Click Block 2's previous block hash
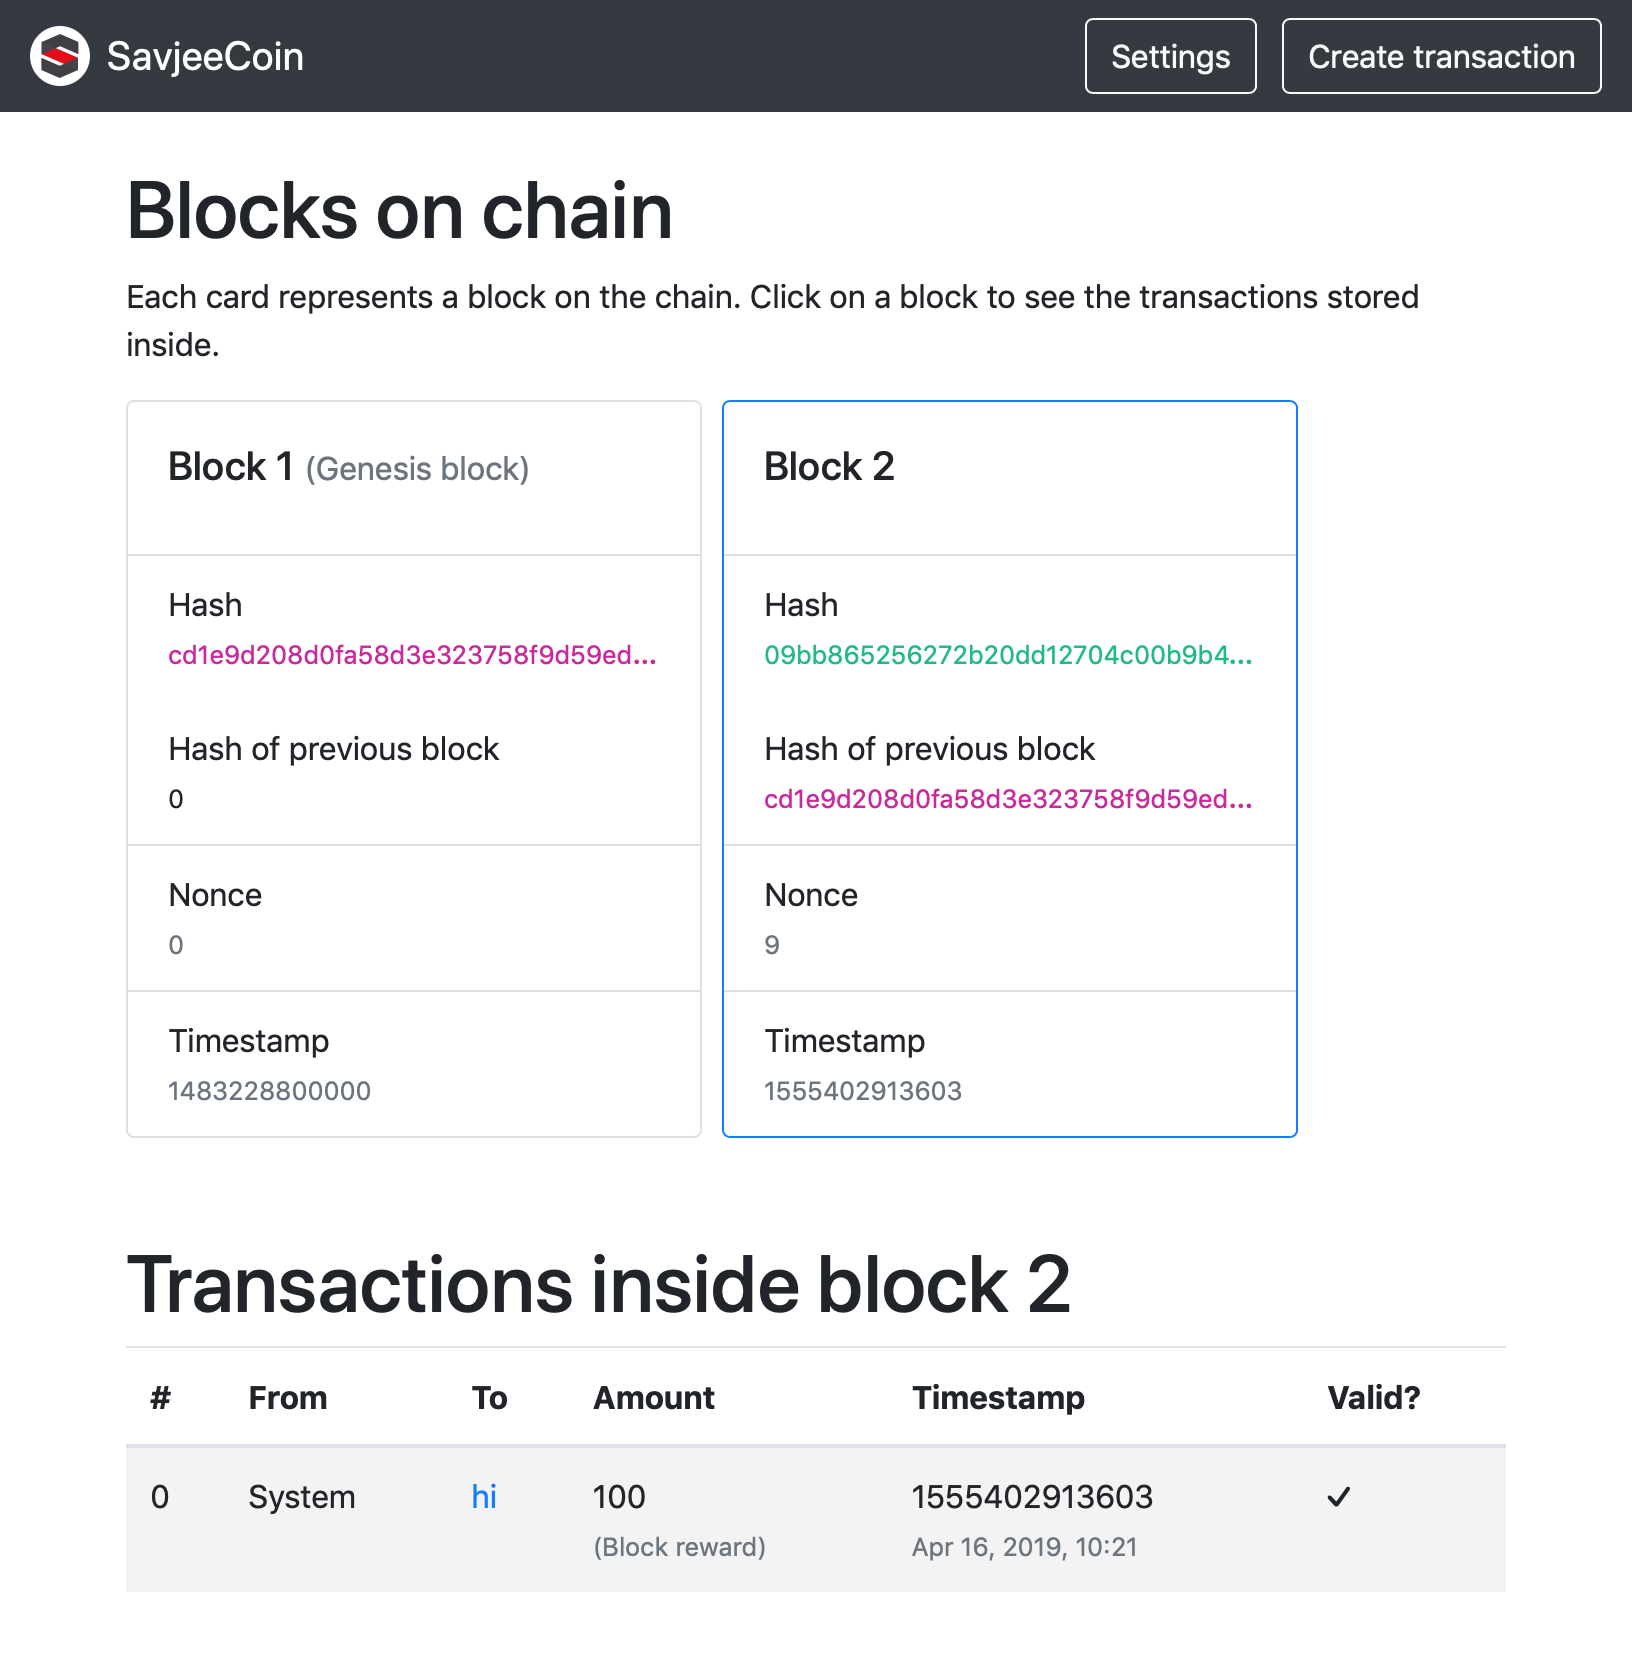 point(1008,799)
